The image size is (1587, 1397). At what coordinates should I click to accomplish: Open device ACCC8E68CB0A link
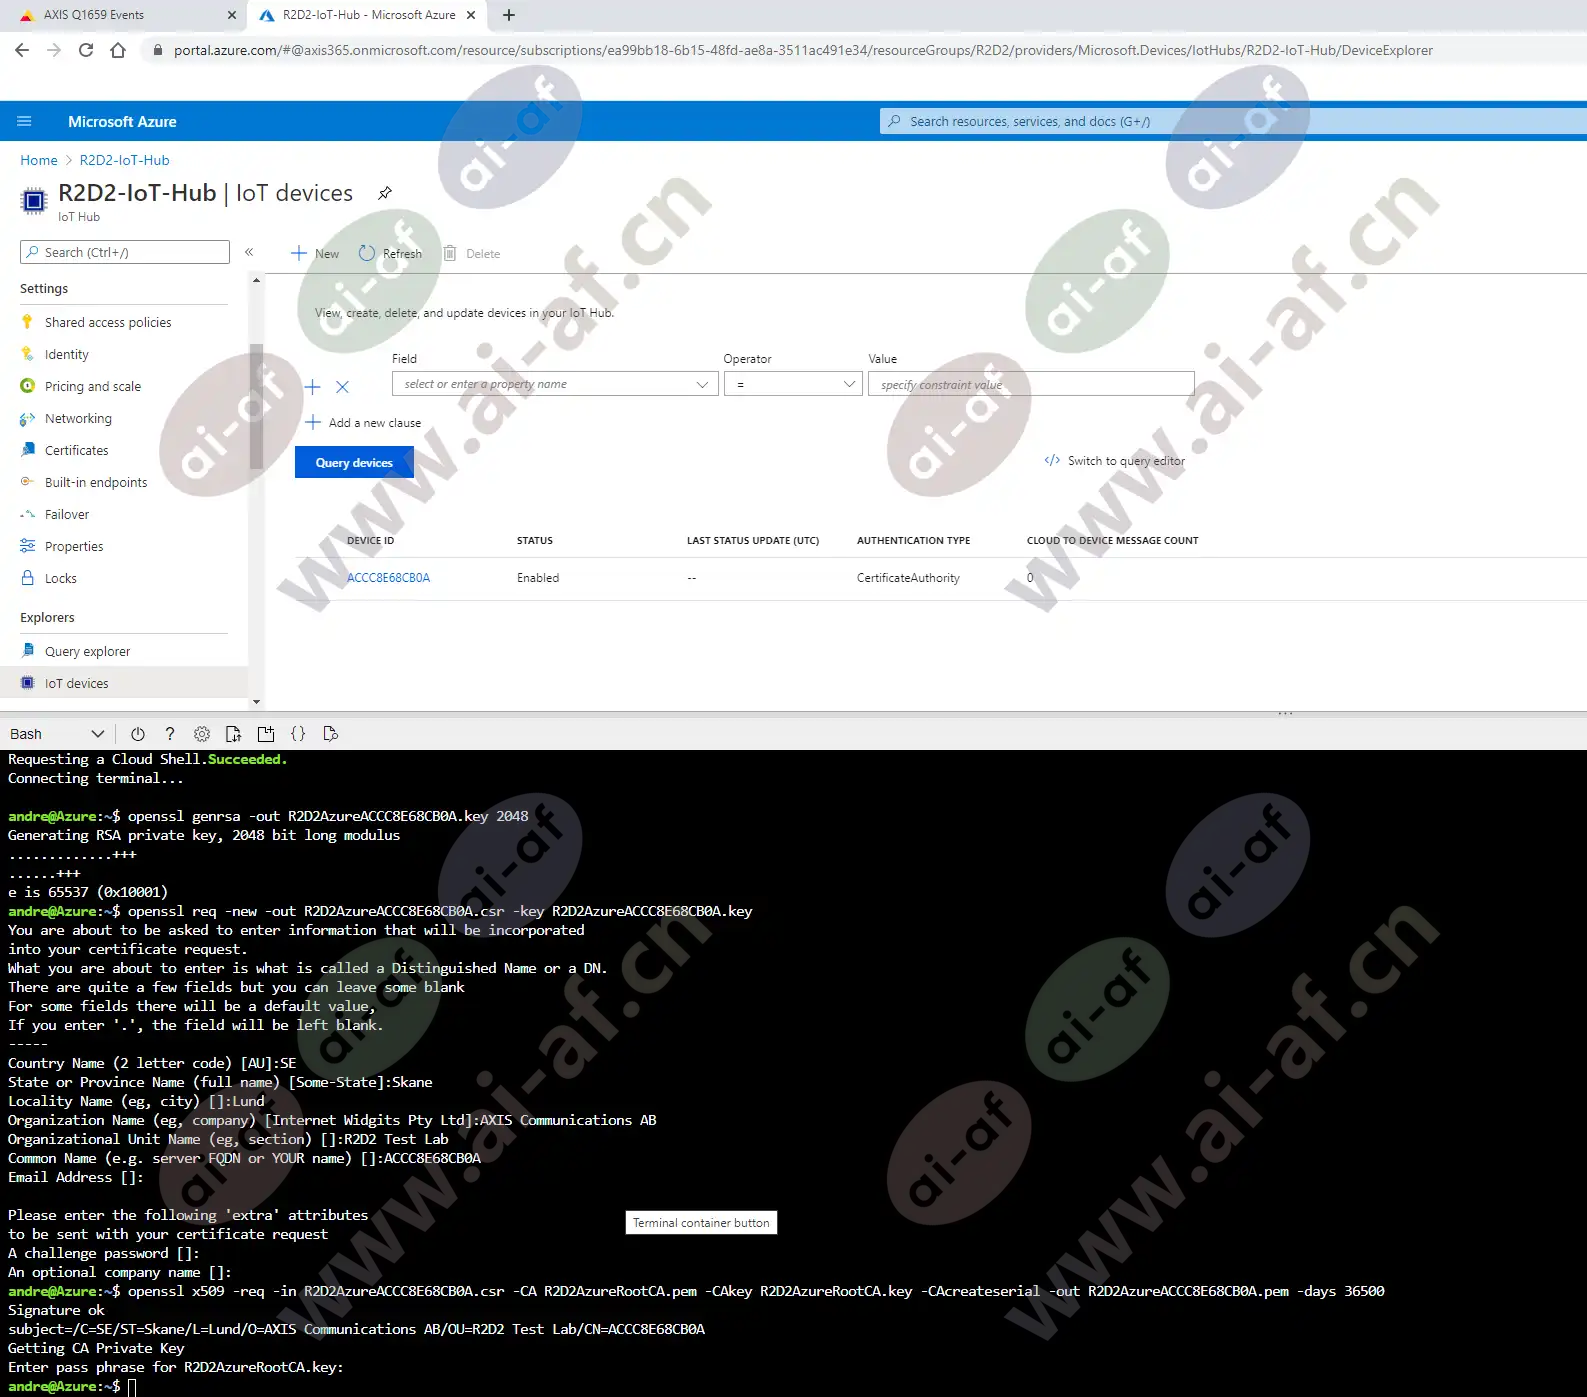pos(388,578)
